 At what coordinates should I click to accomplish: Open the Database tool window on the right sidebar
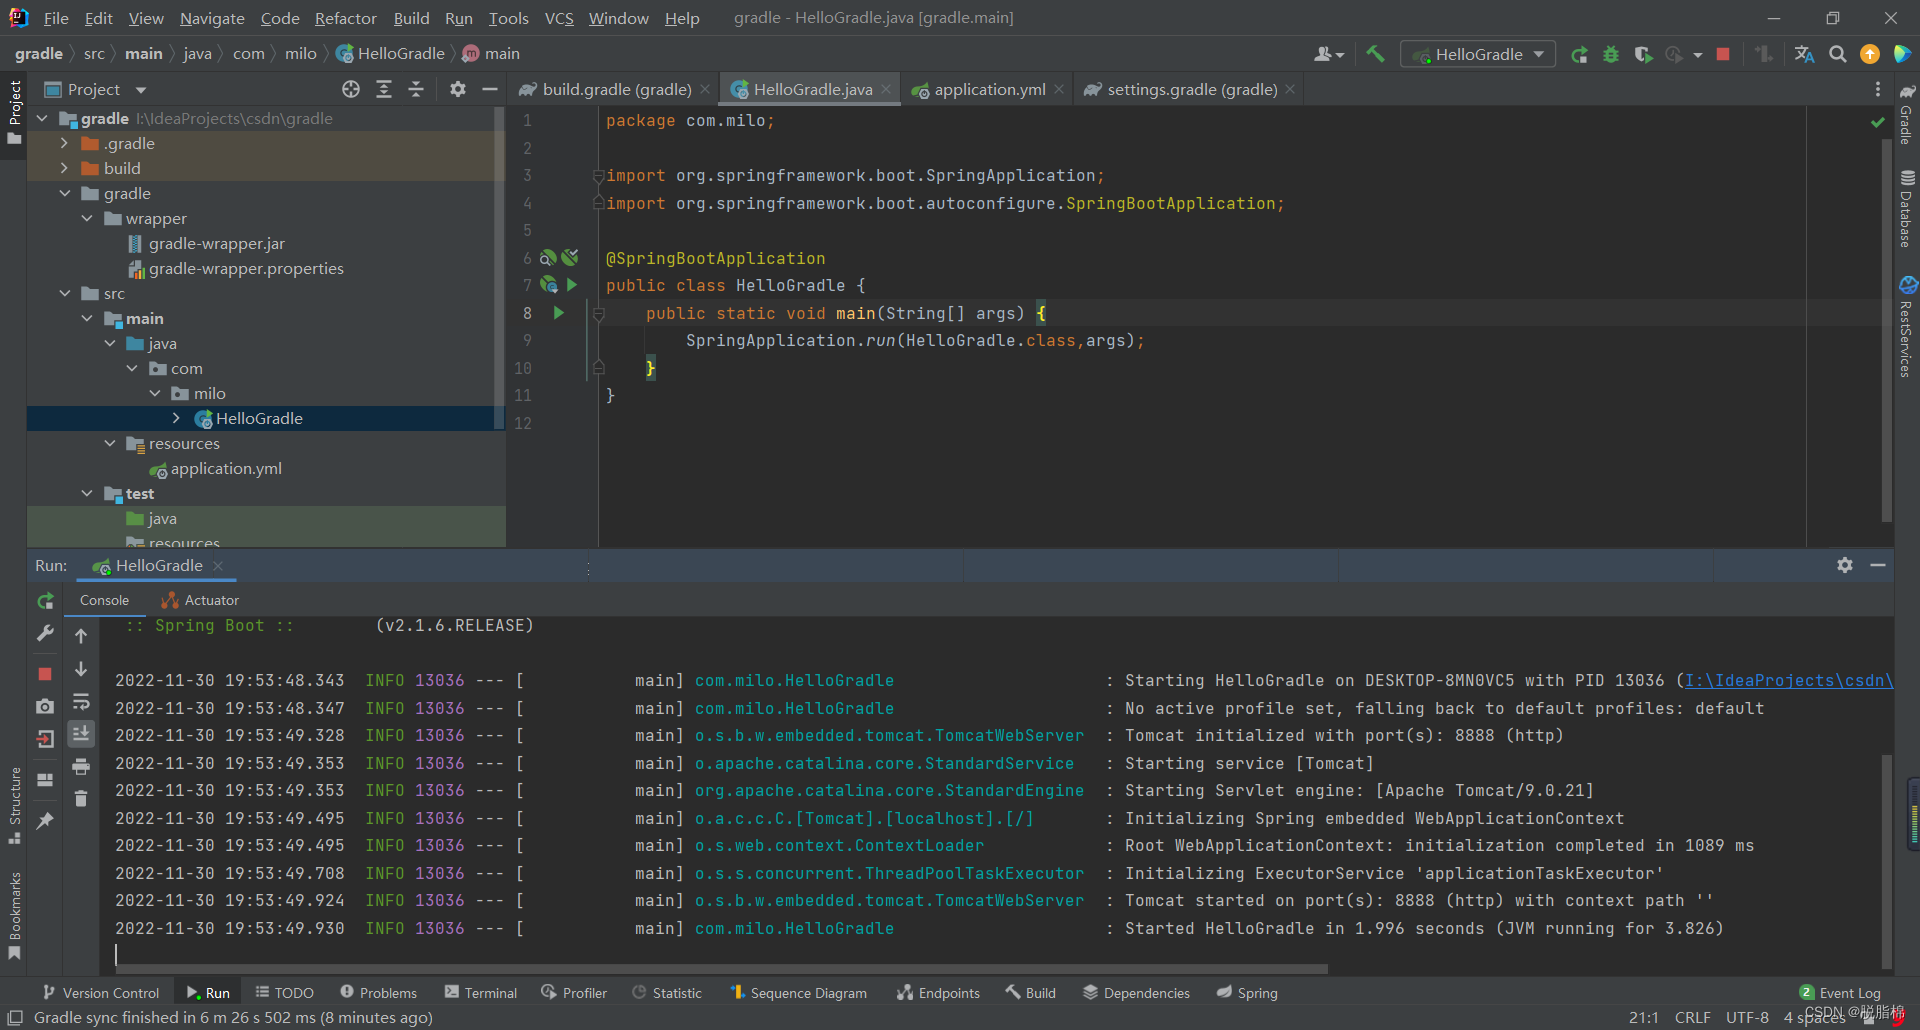point(1908,205)
